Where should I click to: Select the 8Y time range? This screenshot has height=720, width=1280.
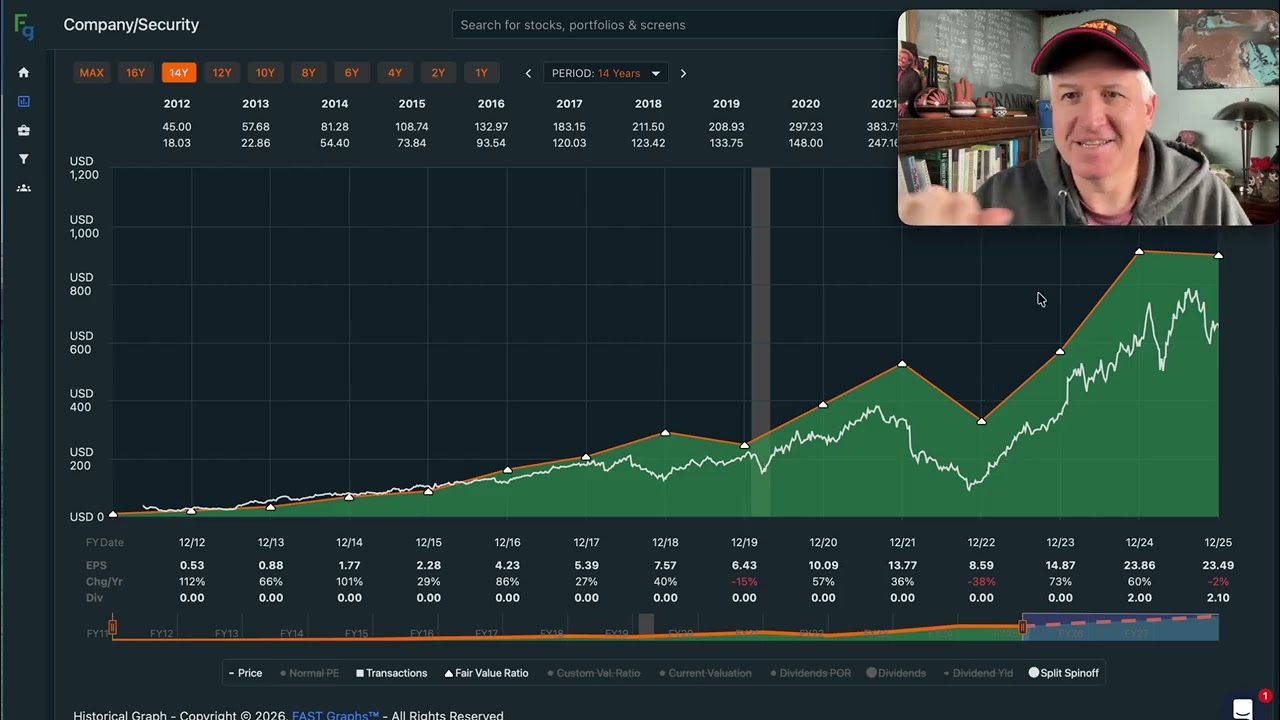[308, 73]
